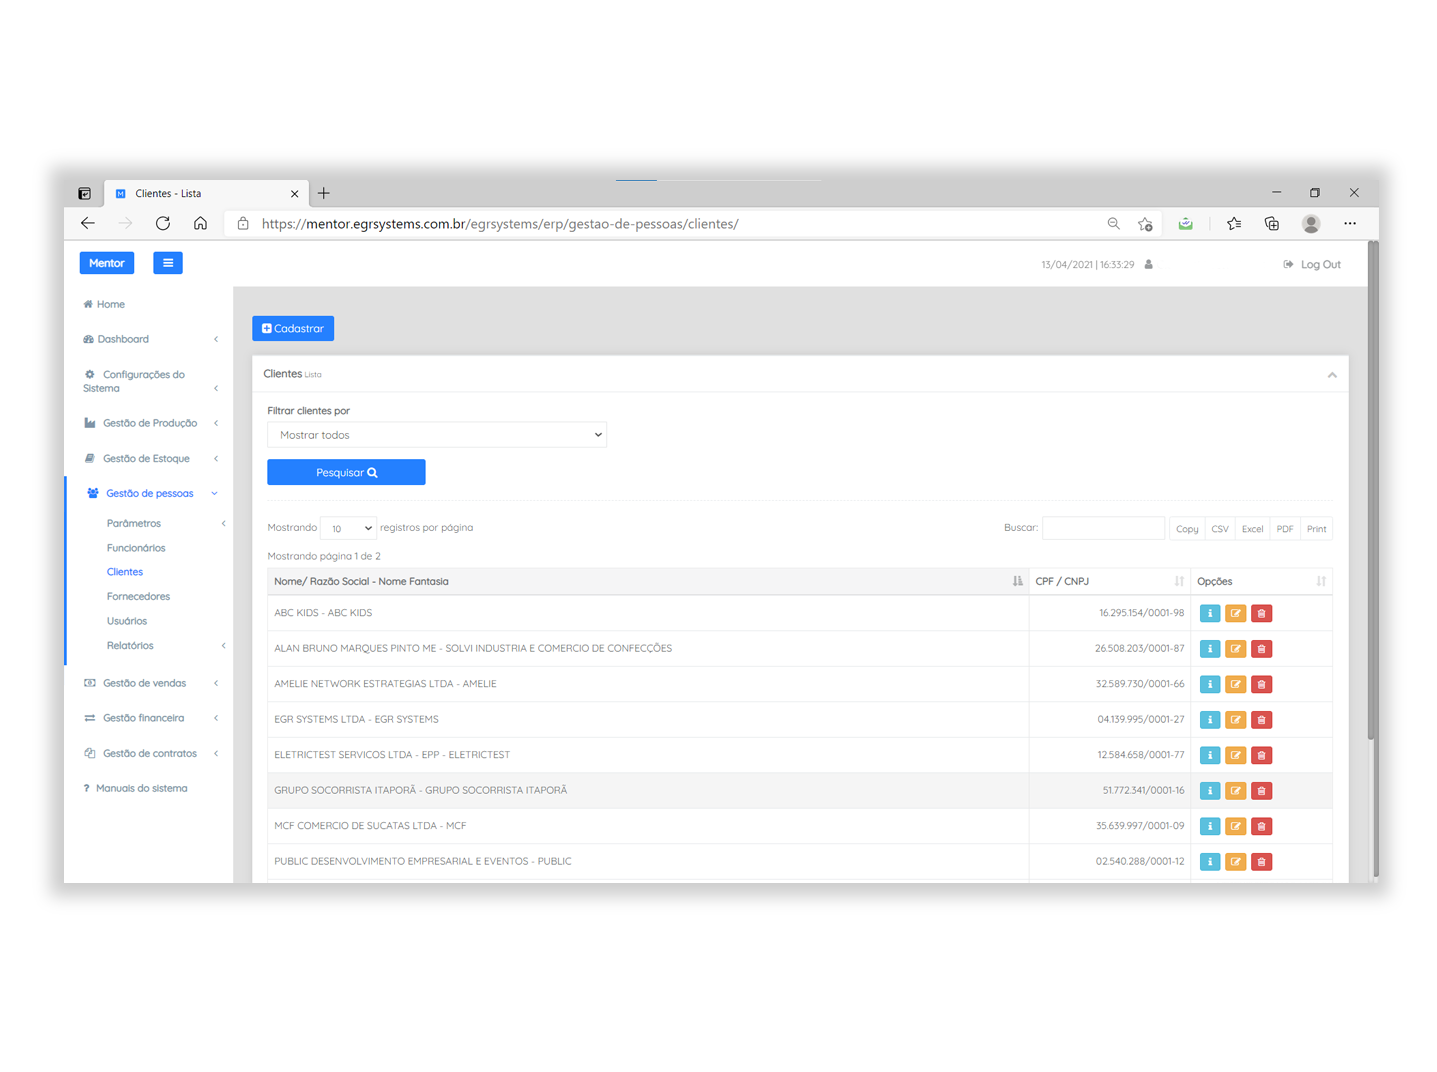This screenshot has width=1437, height=1072.
Task: Focus the Buscar search field
Action: (1103, 528)
